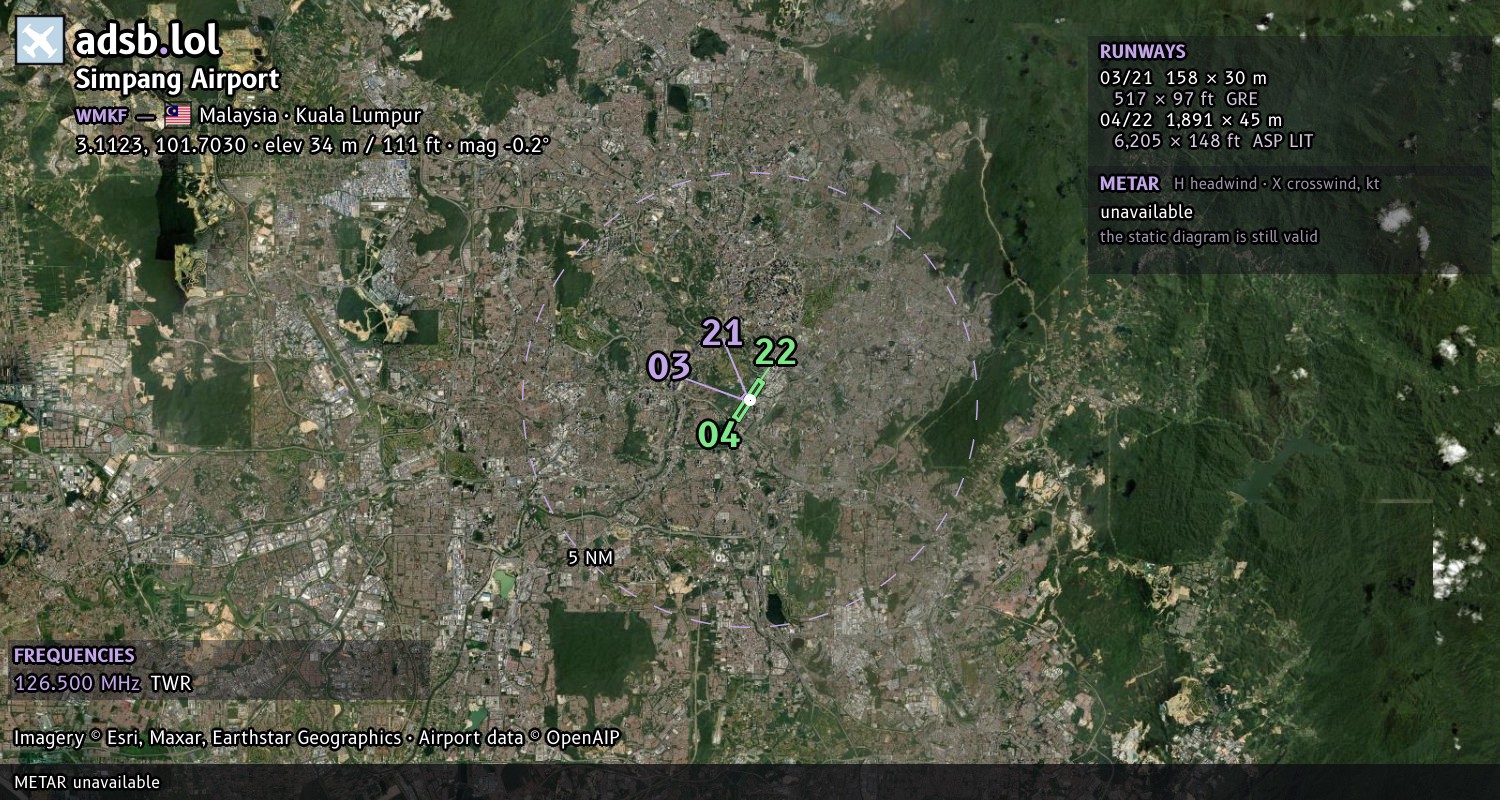Screen dimensions: 1500x800
Task: Select the runway 21 label
Action: click(722, 332)
